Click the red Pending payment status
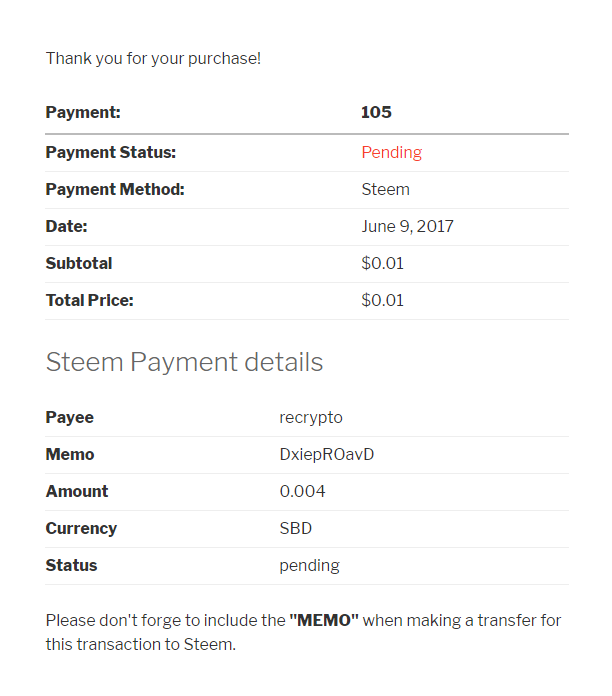Image resolution: width=612 pixels, height=696 pixels. coord(391,152)
